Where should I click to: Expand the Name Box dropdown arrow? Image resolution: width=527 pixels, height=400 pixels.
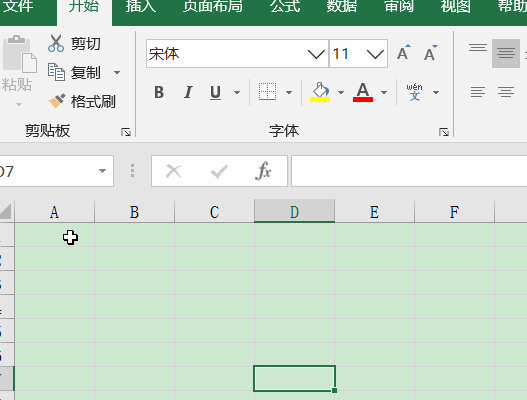tap(103, 171)
